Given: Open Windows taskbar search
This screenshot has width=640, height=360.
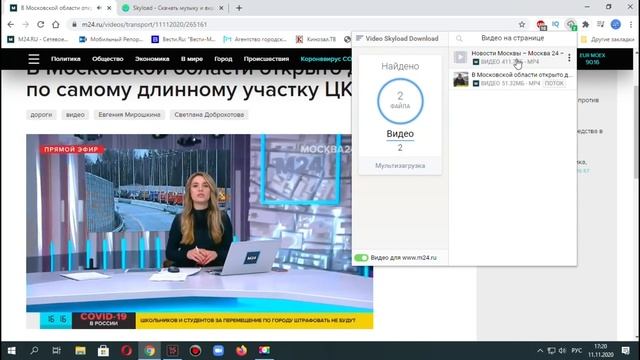Looking at the screenshot, I should coord(34,351).
